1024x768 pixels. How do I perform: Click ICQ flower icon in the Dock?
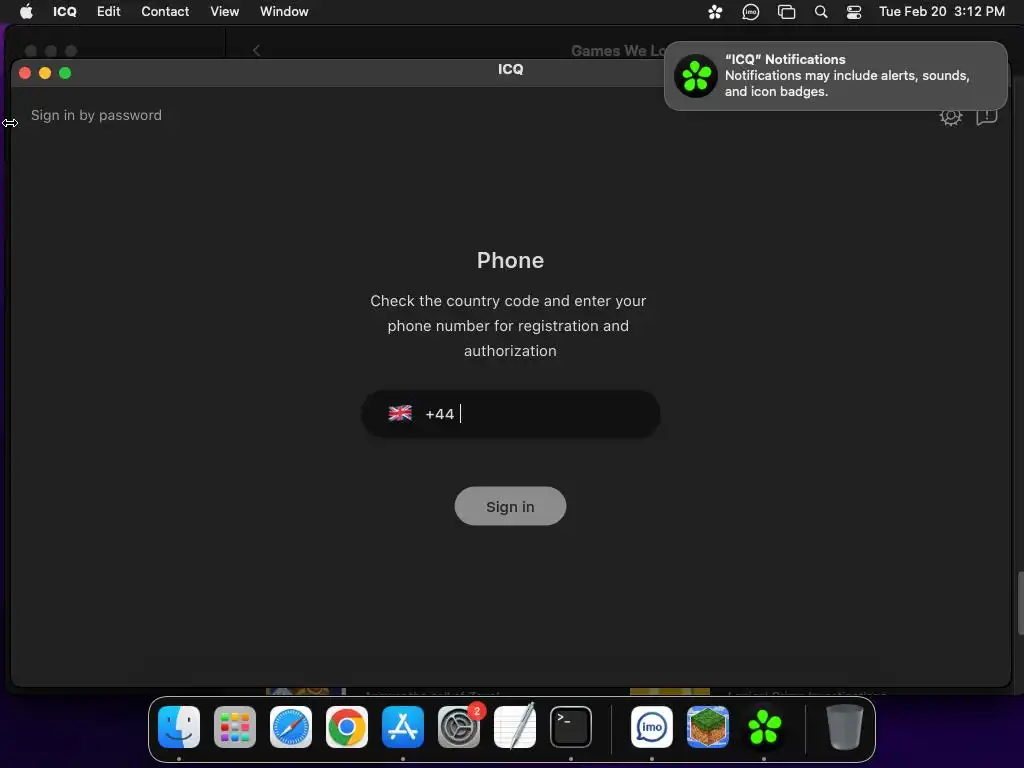(x=764, y=727)
